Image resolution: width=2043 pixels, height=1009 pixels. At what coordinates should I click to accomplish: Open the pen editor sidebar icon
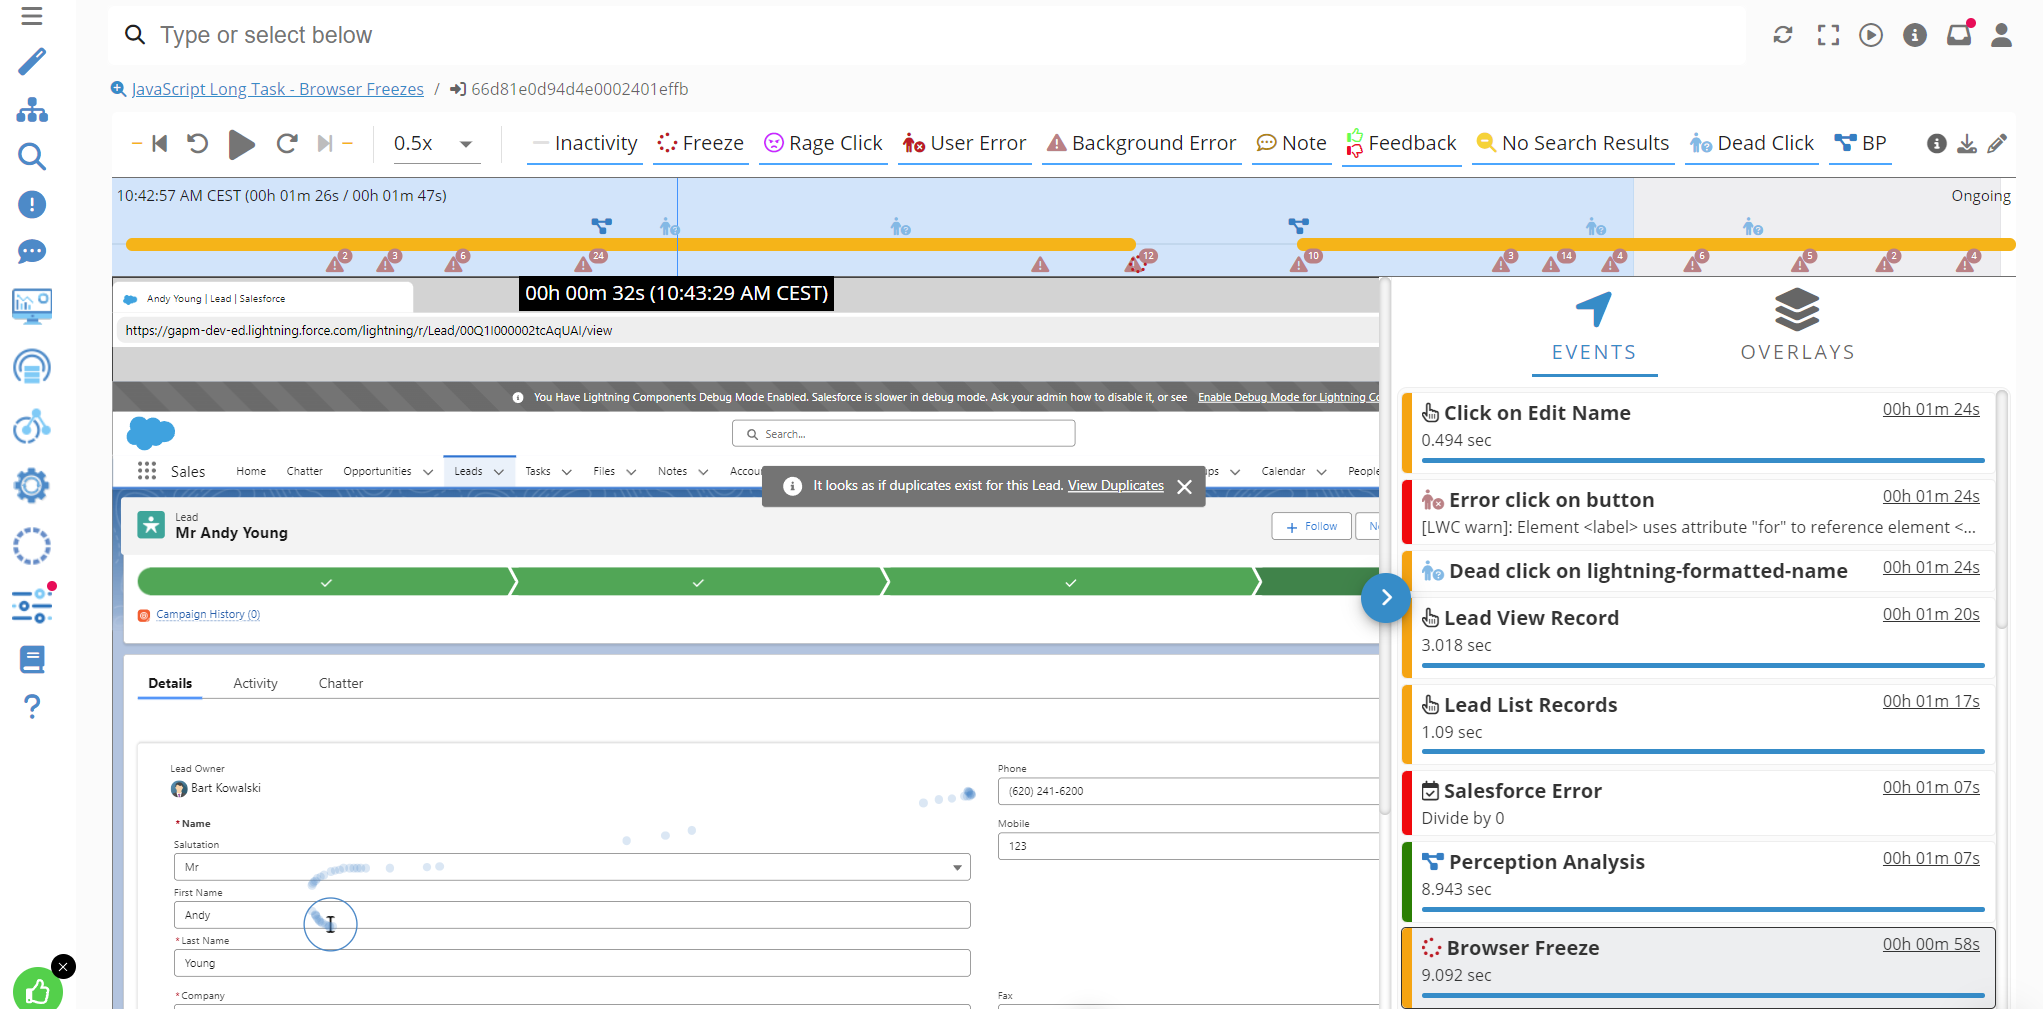[32, 62]
